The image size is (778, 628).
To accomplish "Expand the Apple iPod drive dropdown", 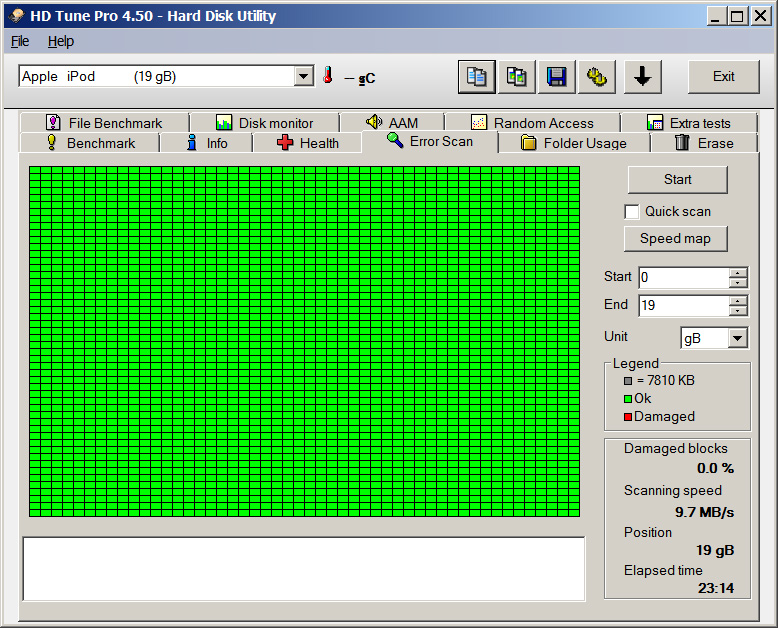I will 304,77.
